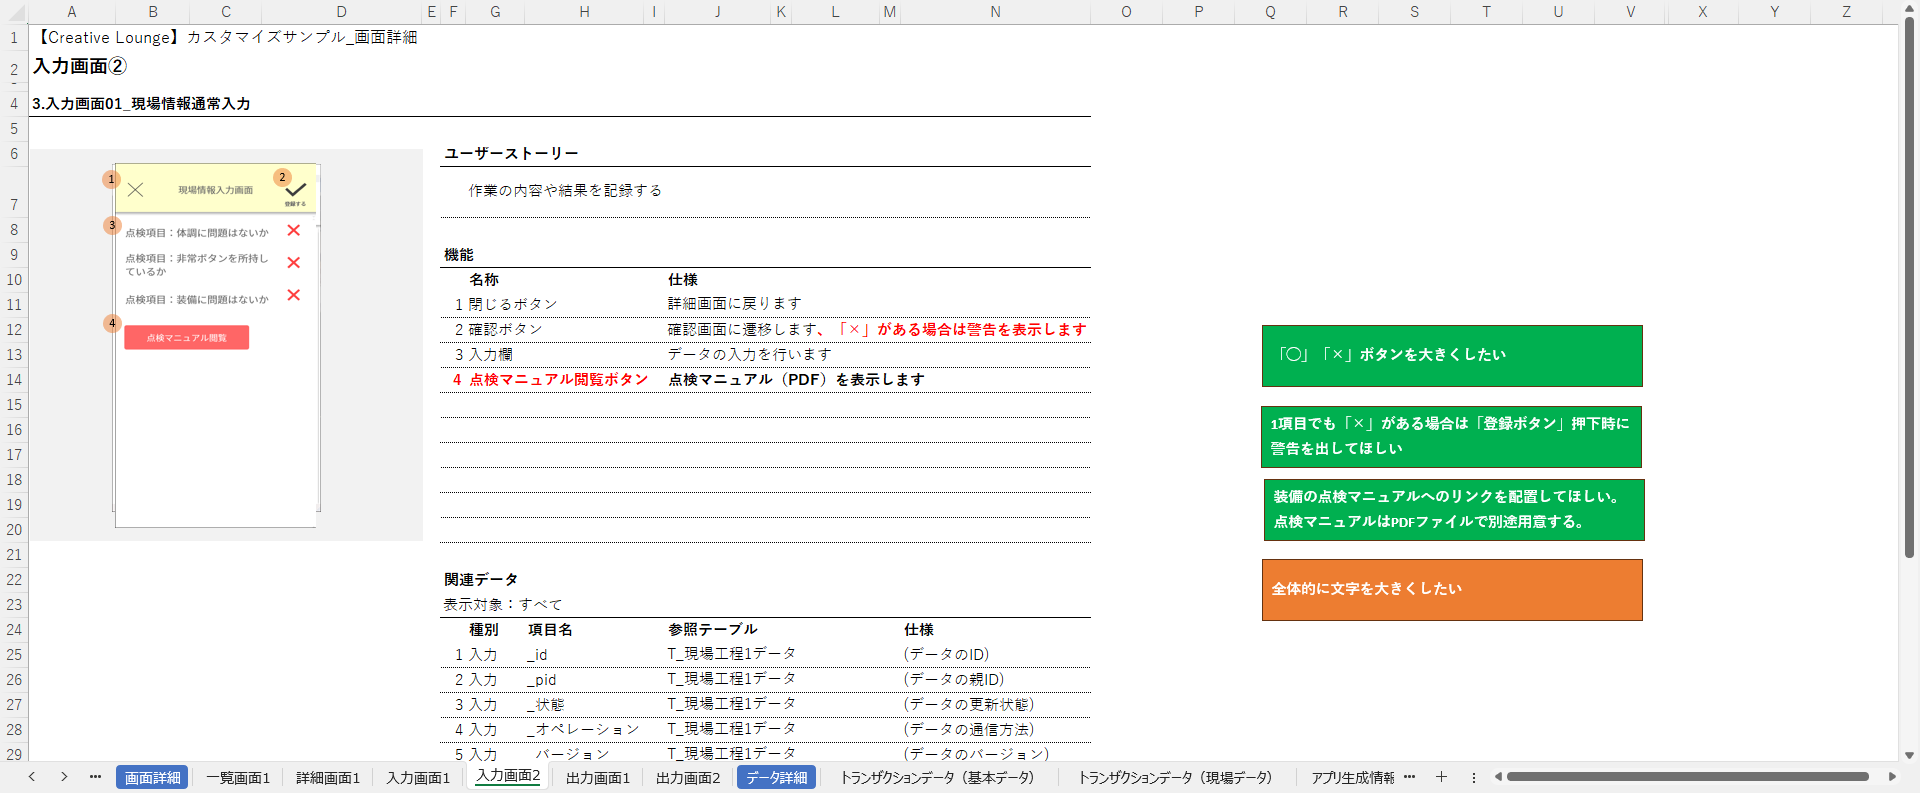Select green note about 登録ボタン warning

pyautogui.click(x=1451, y=437)
